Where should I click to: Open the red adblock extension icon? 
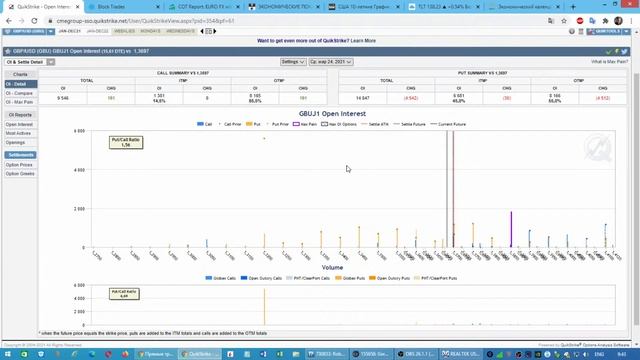click(x=580, y=21)
